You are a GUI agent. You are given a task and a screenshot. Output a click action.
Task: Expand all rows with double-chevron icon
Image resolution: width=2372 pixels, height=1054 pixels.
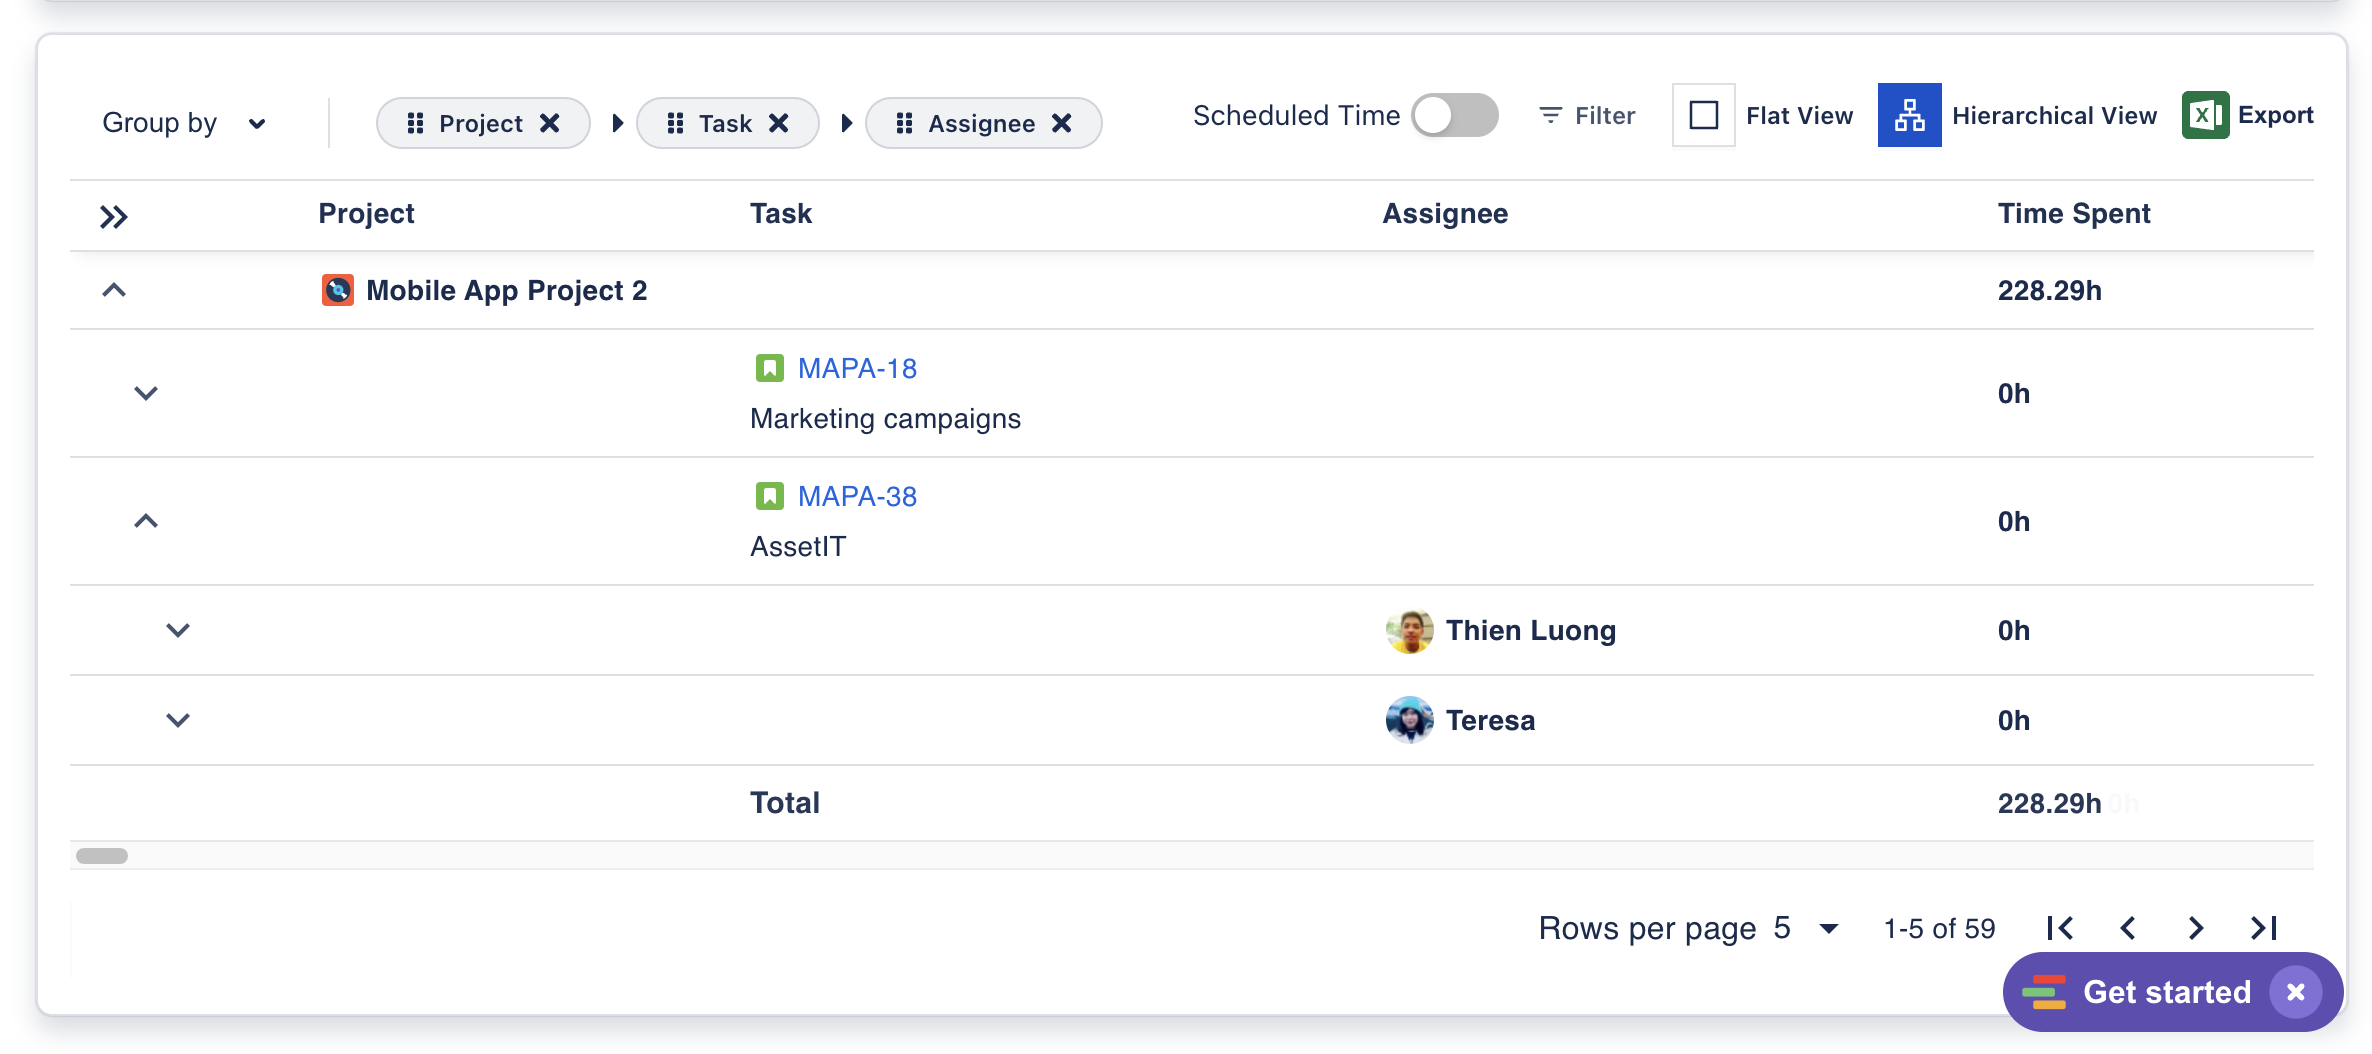click(114, 216)
